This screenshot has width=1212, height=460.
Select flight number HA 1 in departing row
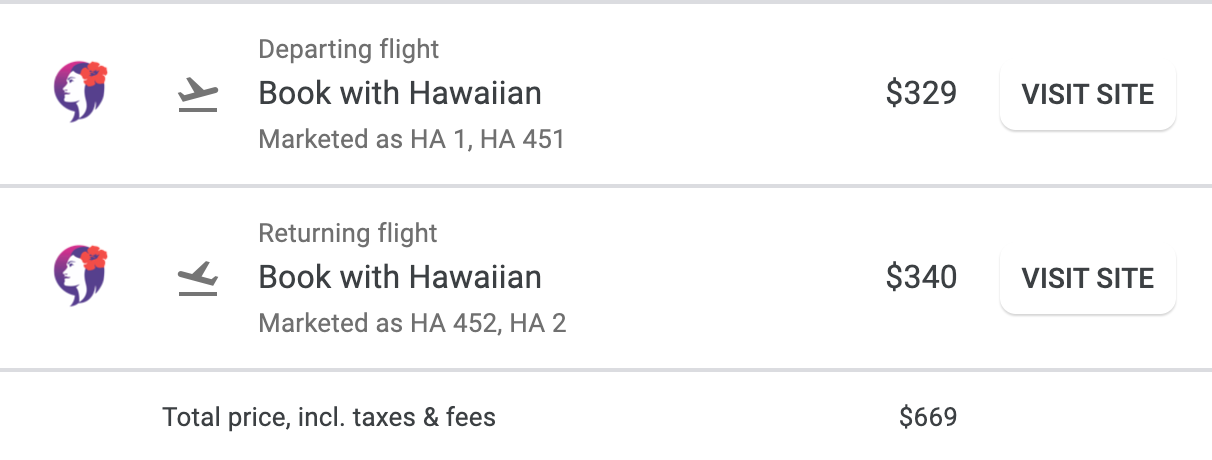pyautogui.click(x=439, y=139)
